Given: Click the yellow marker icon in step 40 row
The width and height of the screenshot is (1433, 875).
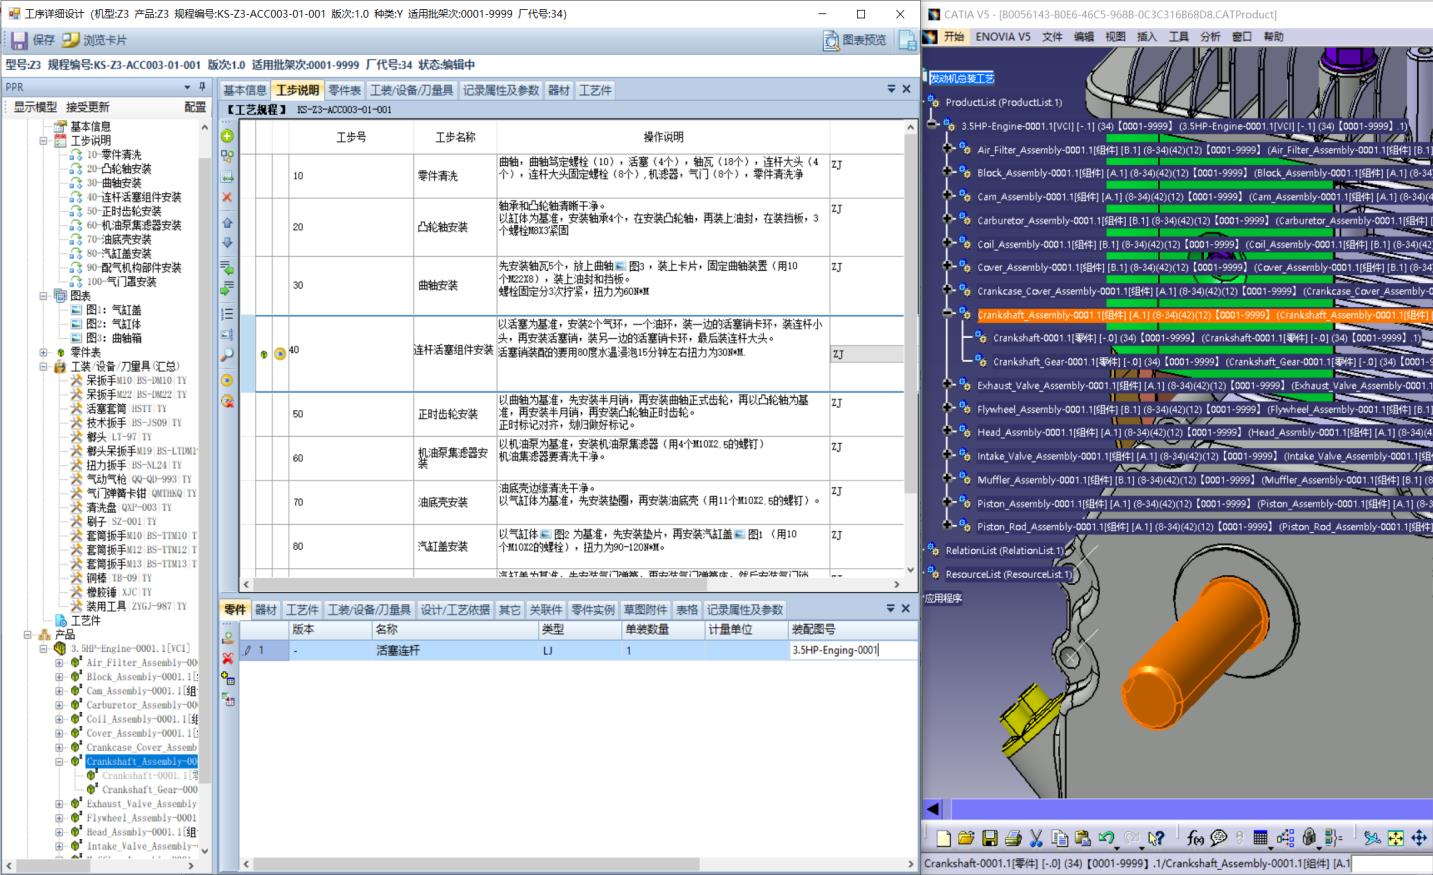Looking at the screenshot, I should point(280,354).
